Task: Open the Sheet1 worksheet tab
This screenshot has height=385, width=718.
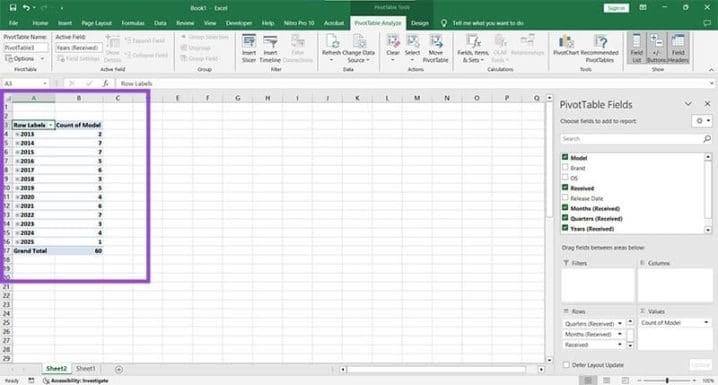Action: point(86,369)
